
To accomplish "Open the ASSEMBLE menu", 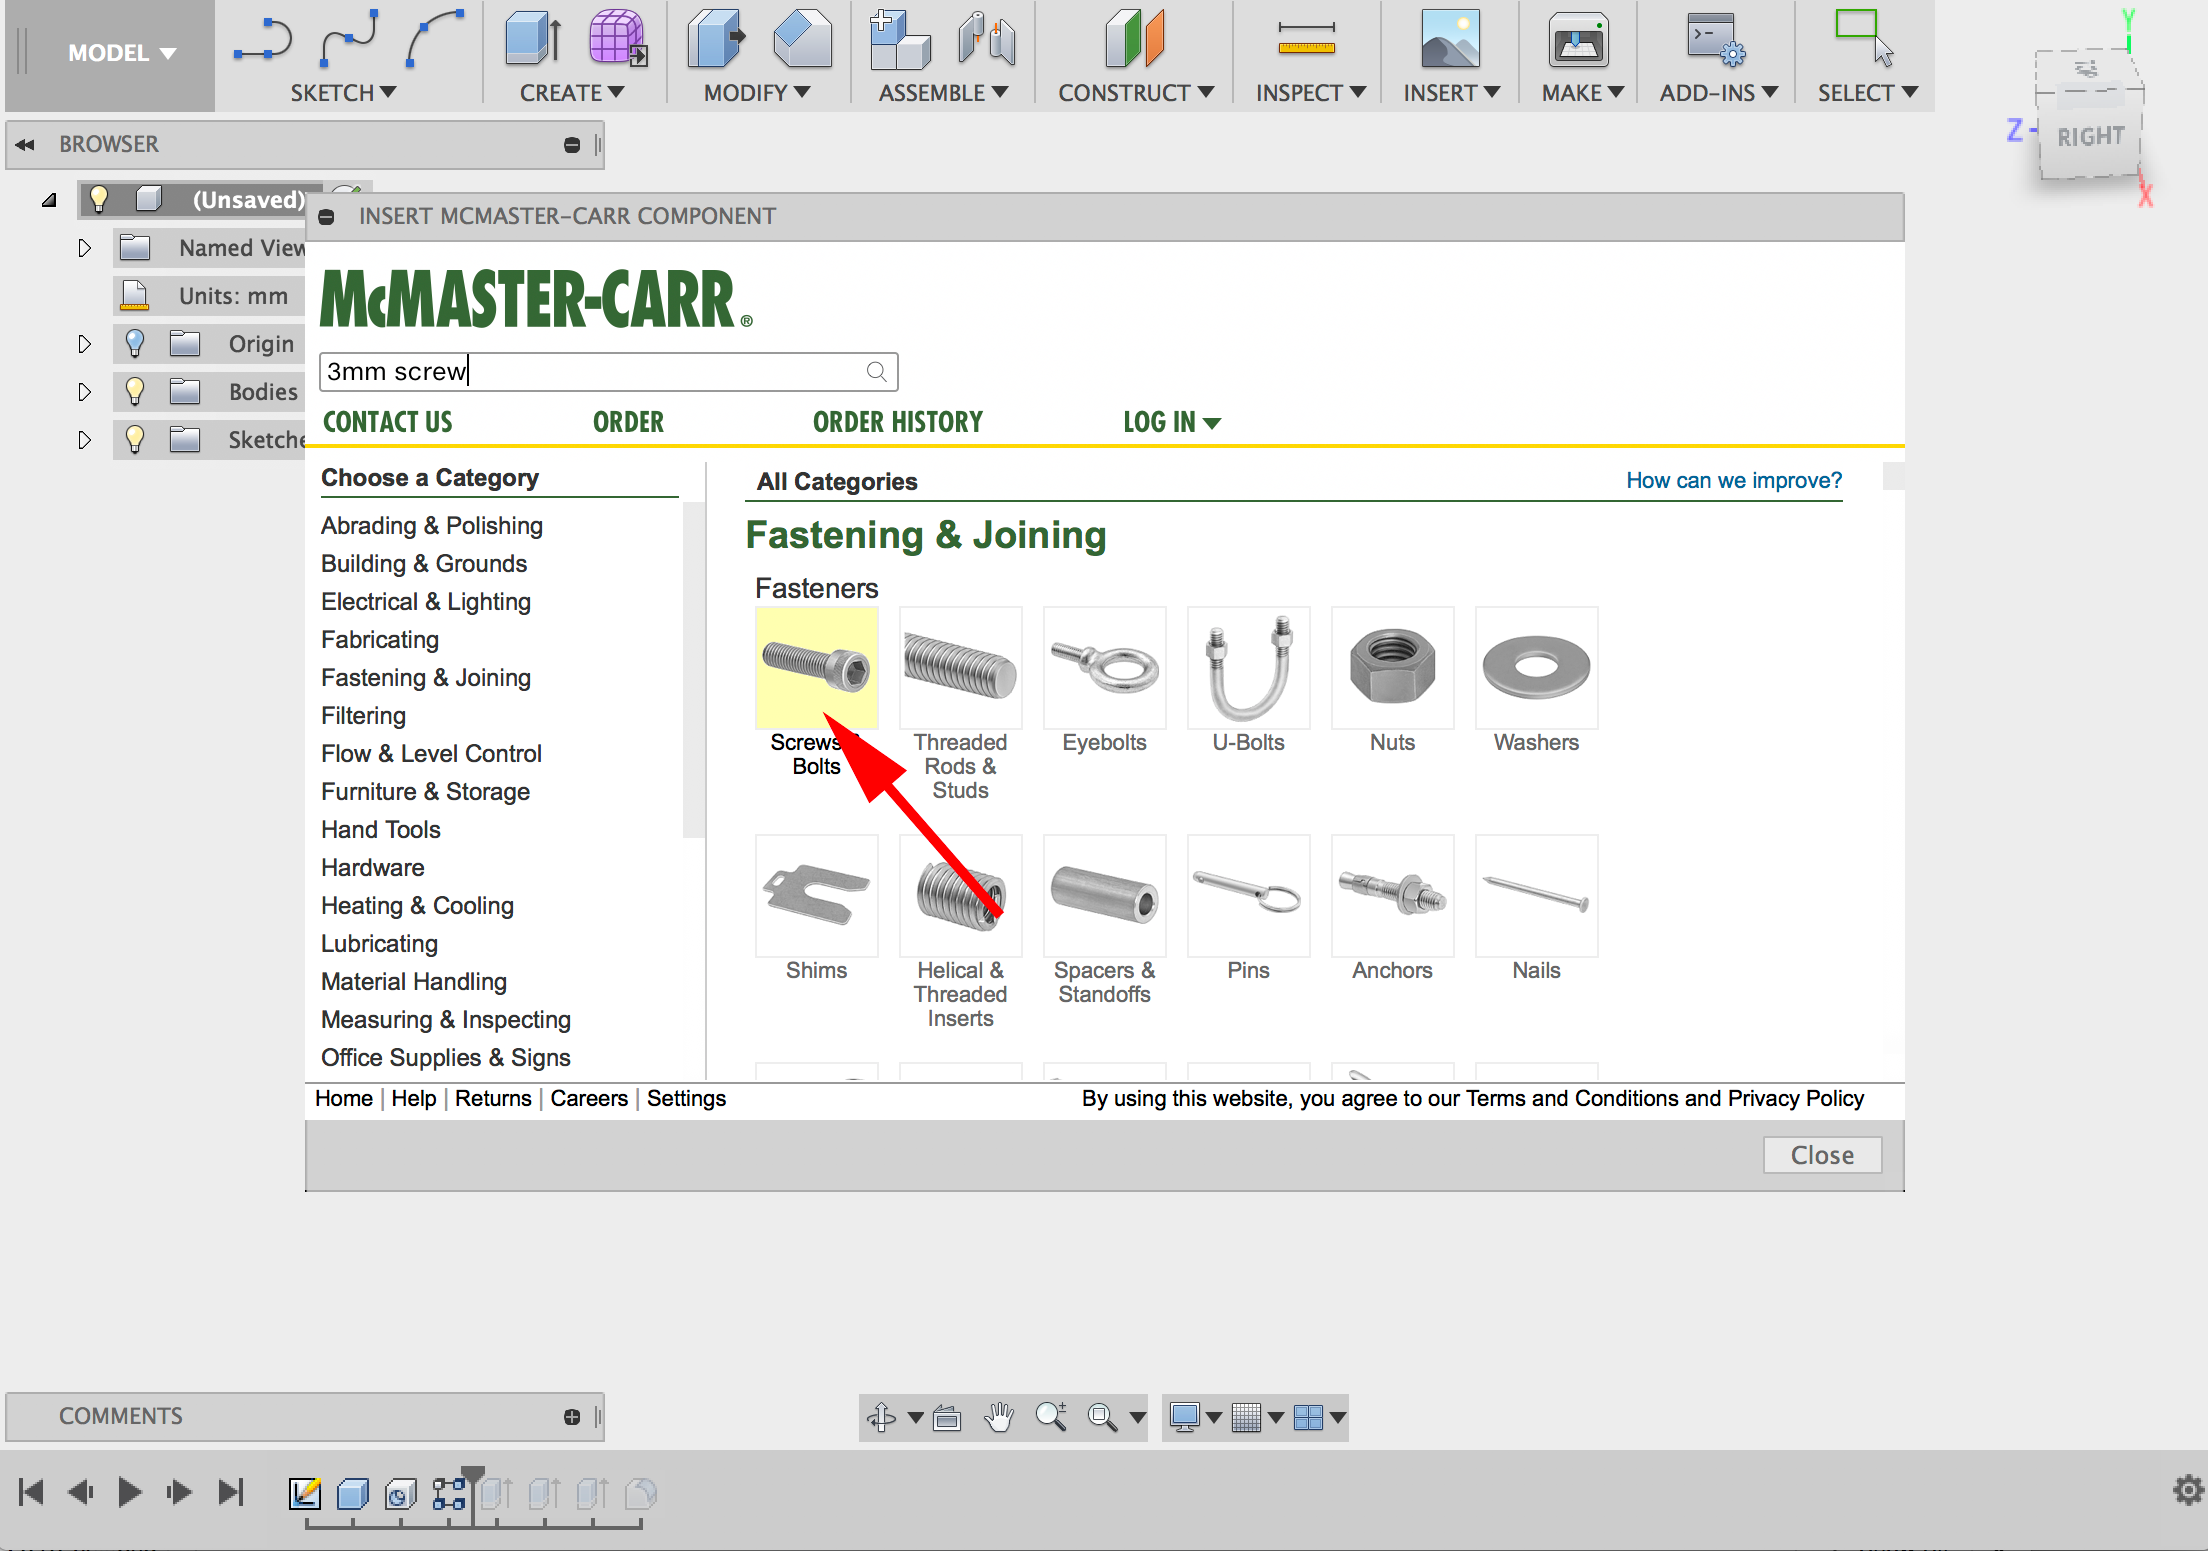I will [943, 93].
